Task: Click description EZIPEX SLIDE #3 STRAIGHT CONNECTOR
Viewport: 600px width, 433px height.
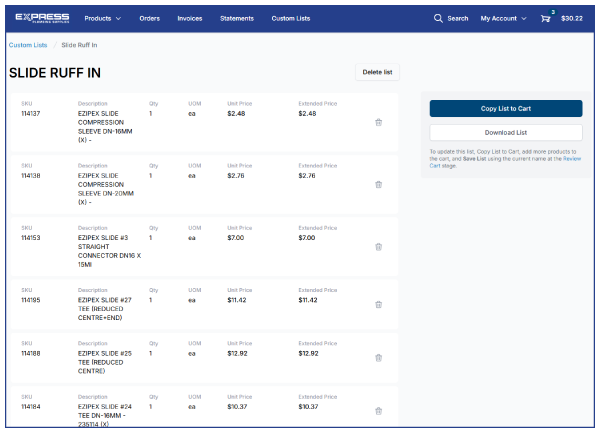Action: 109,251
